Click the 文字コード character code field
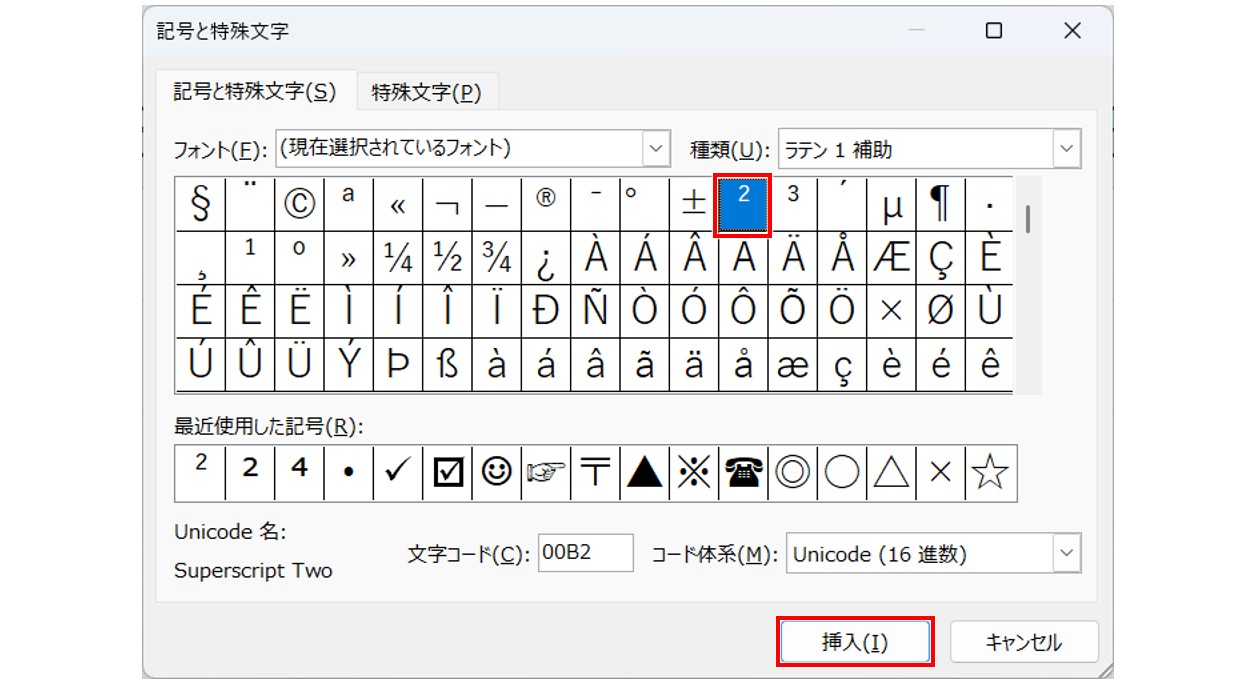This screenshot has height=685, width=1256. [585, 553]
